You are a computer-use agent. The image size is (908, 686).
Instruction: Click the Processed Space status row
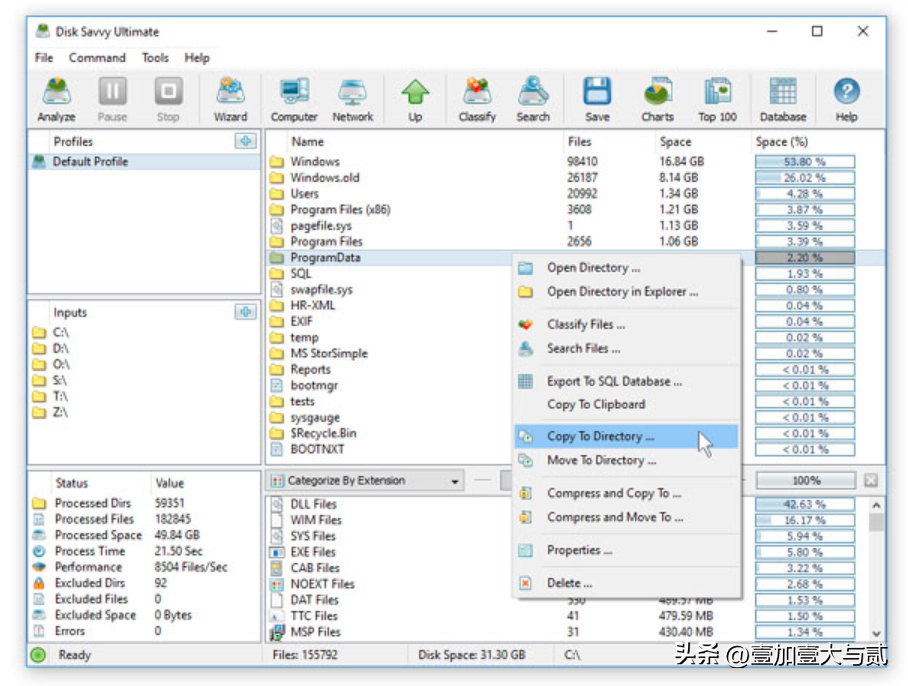144,535
